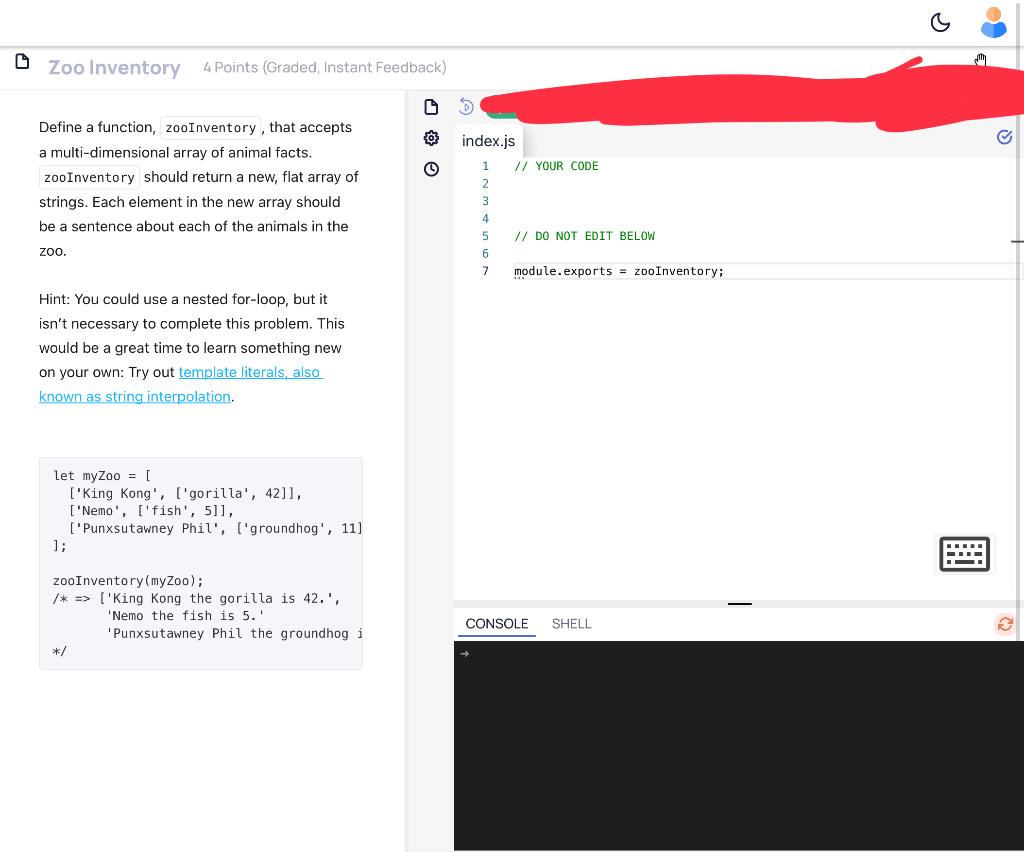View submission history via clock icon
Screen dimensions: 1024x852
(x=431, y=169)
